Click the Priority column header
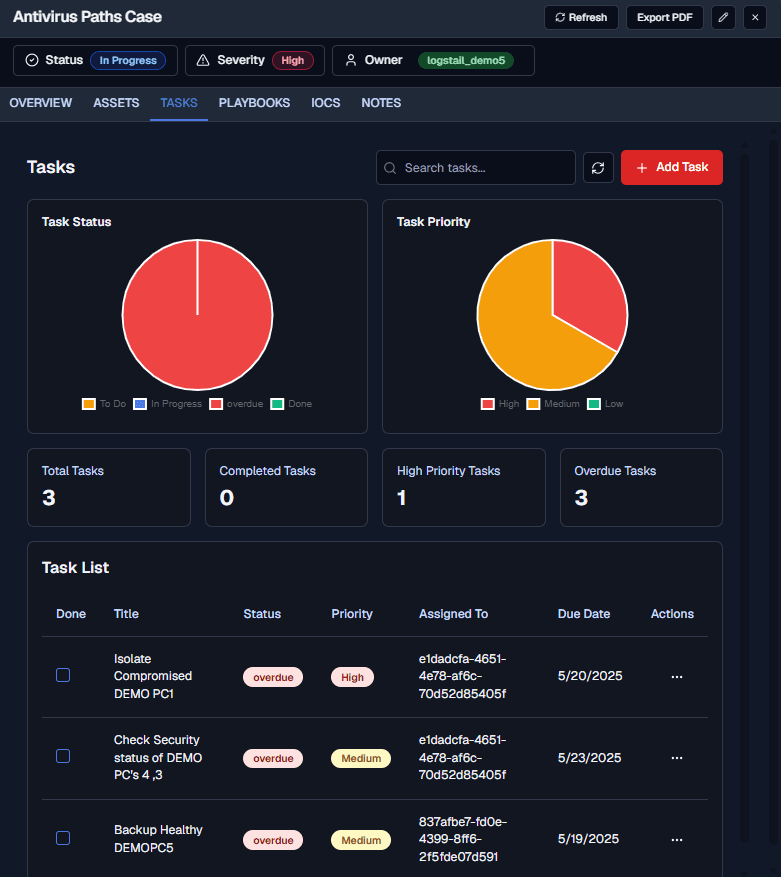This screenshot has height=877, width=781. (352, 614)
